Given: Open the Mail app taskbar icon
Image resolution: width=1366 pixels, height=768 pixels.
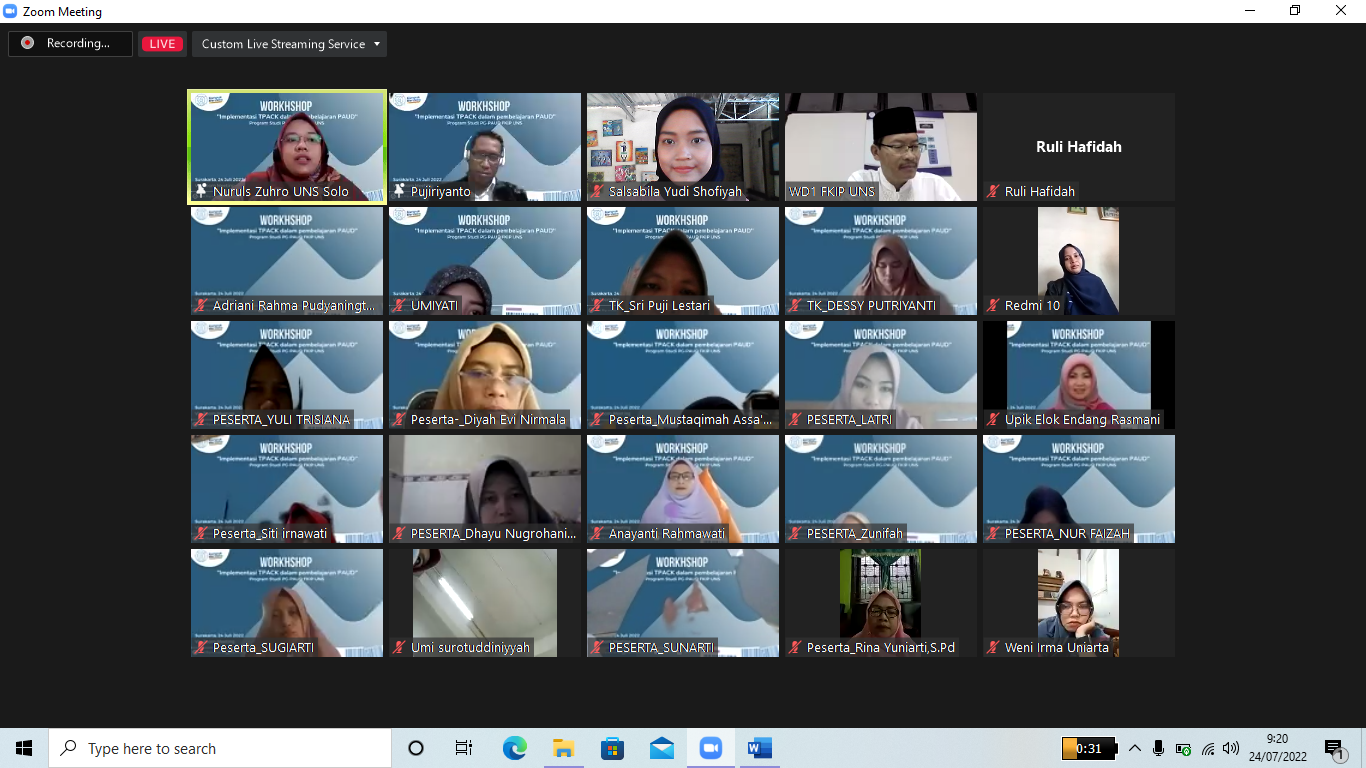Looking at the screenshot, I should [661, 748].
